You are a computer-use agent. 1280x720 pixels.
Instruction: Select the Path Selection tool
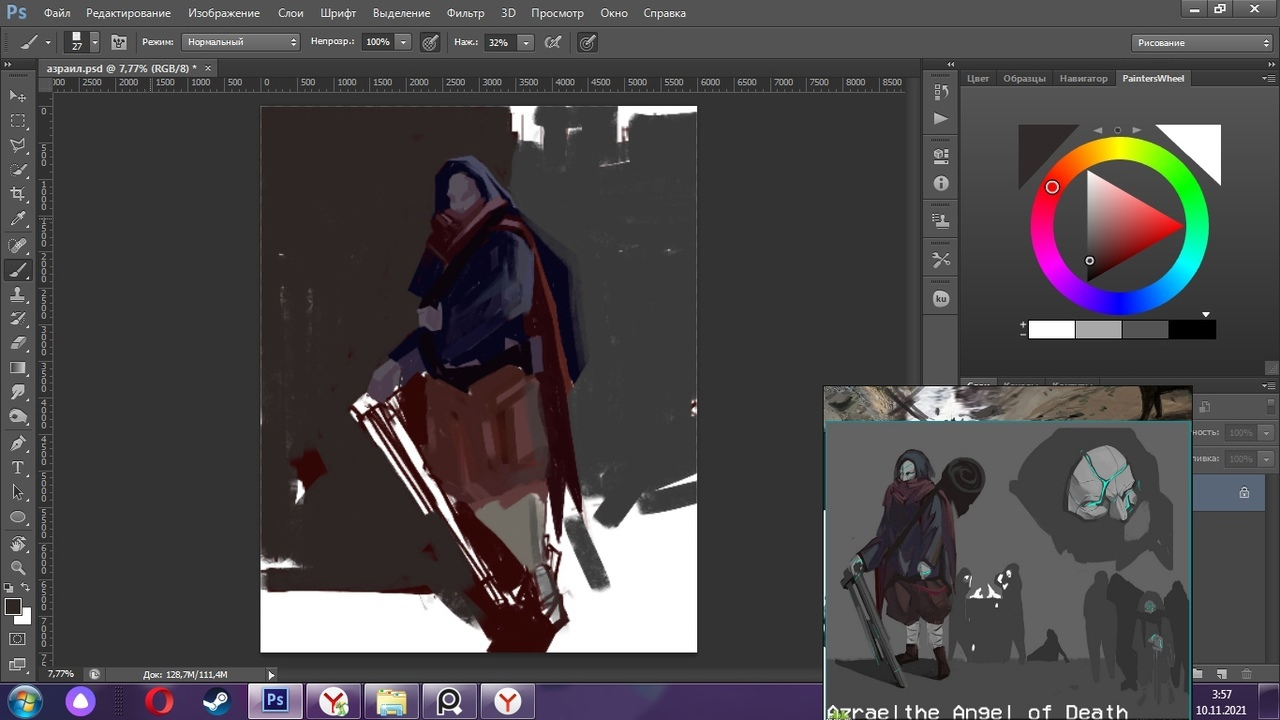click(x=18, y=492)
